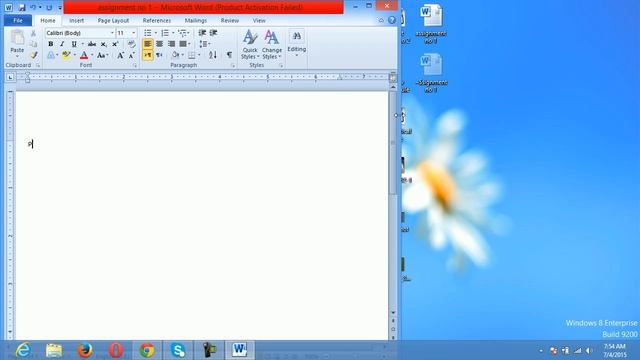Image resolution: width=640 pixels, height=360 pixels.
Task: Open Skype from taskbar
Action: tap(178, 350)
